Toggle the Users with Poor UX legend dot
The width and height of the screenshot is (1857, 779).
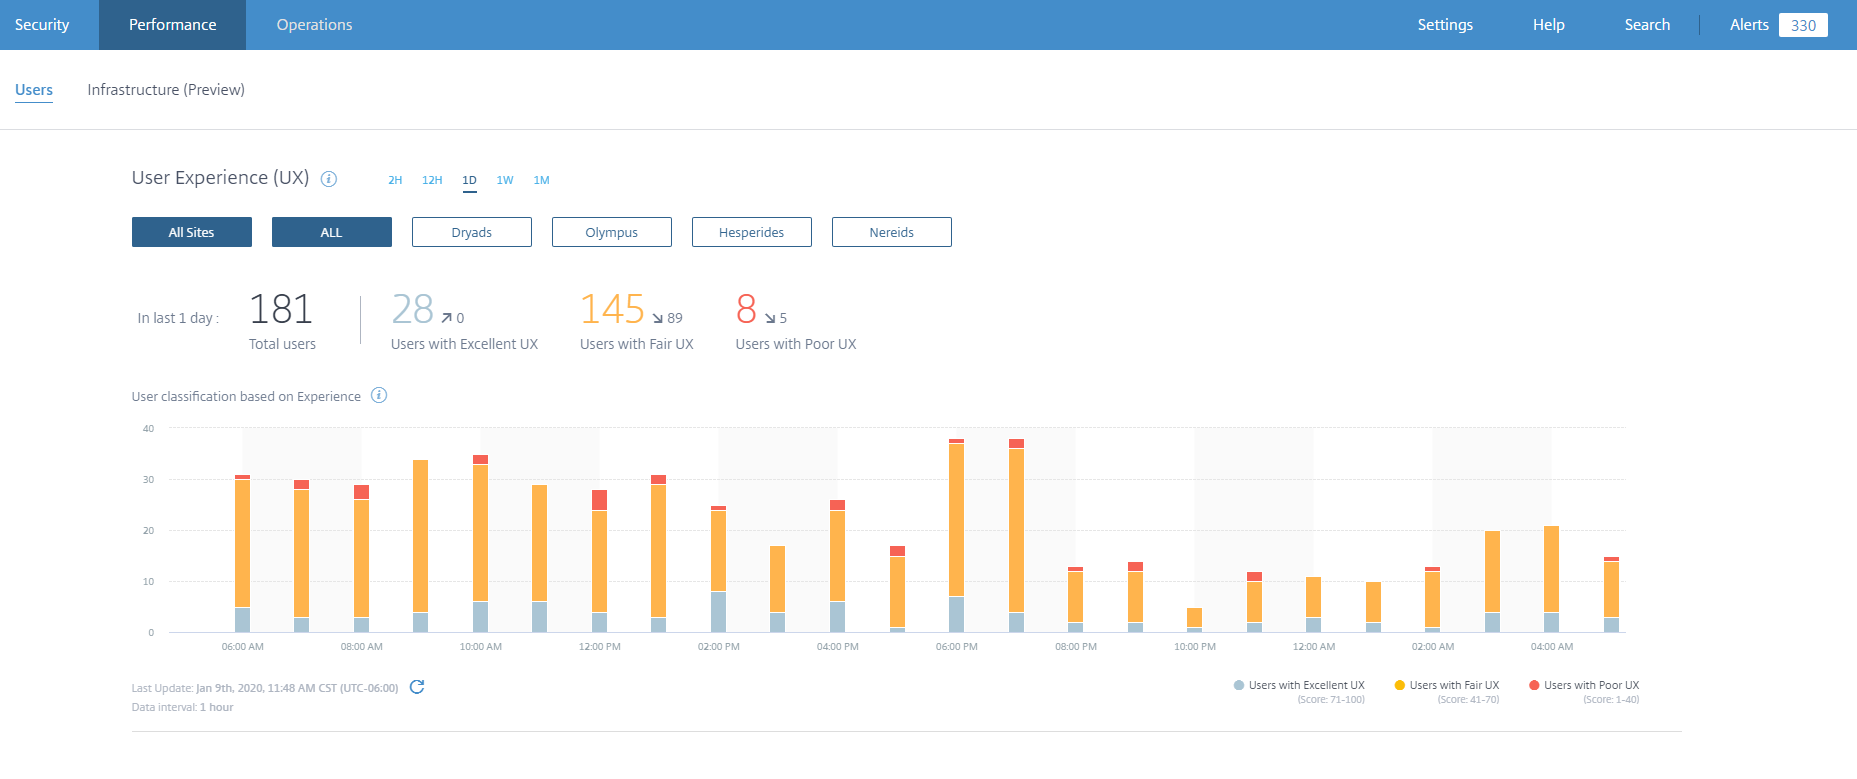[x=1534, y=685]
